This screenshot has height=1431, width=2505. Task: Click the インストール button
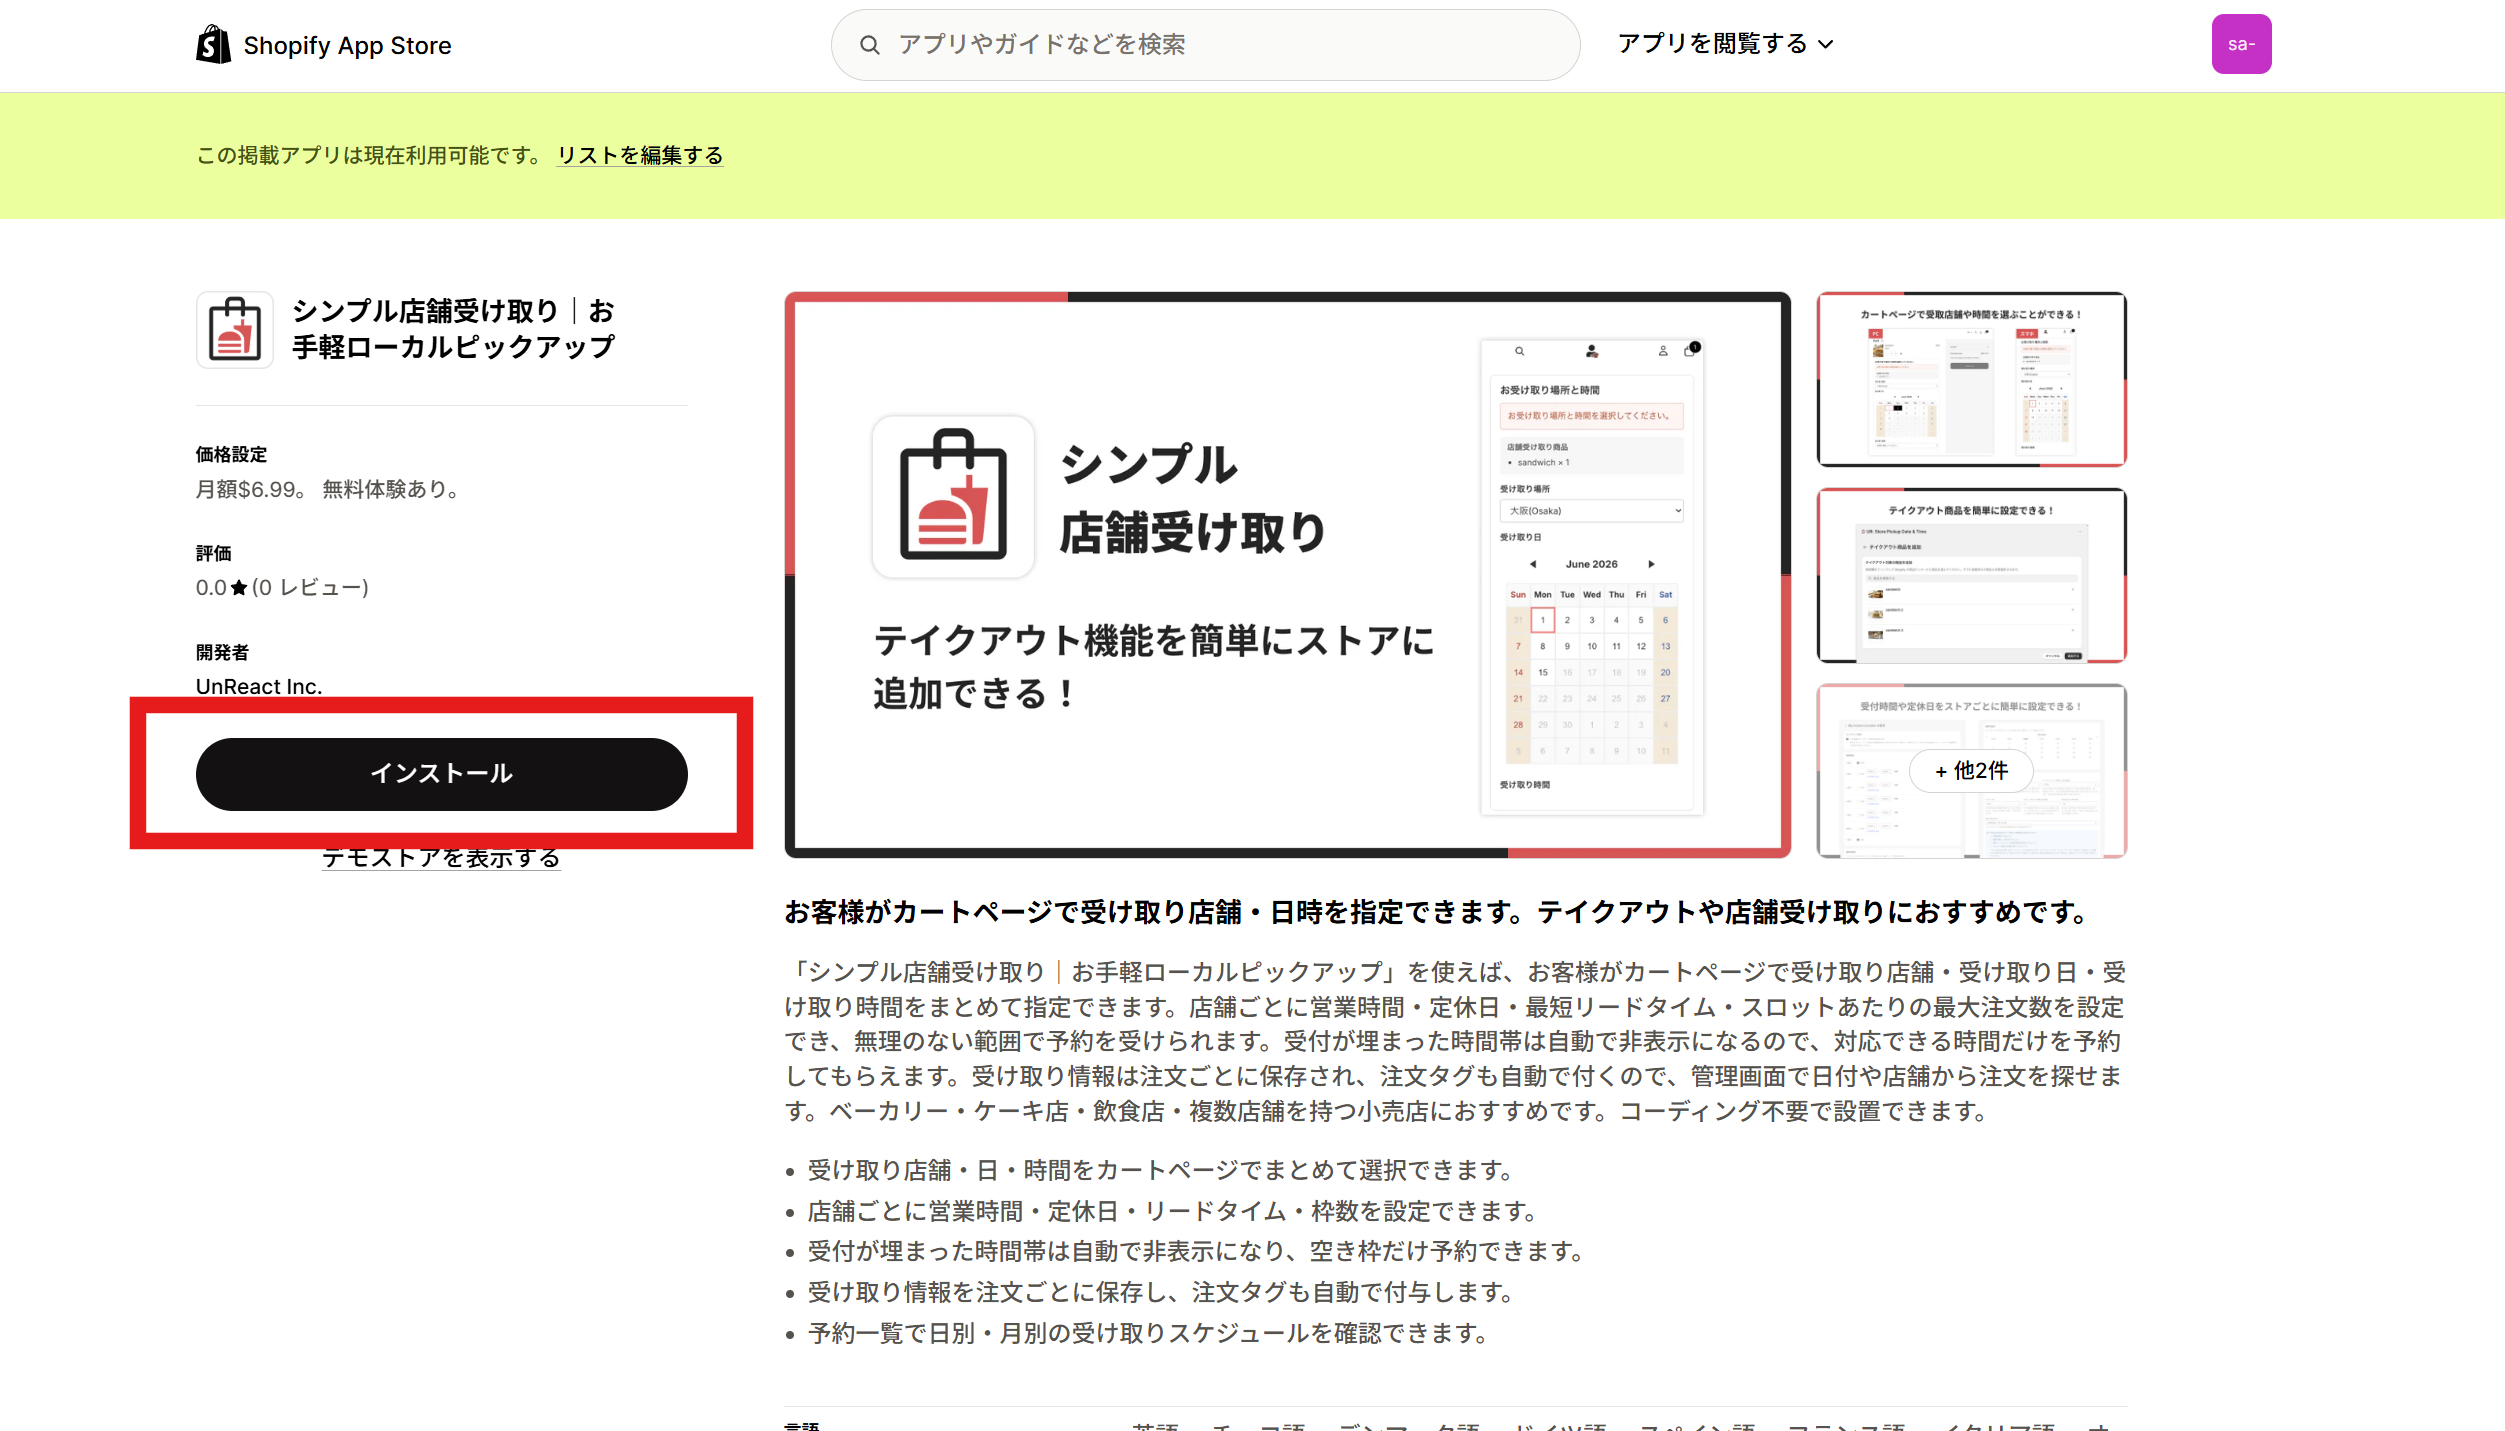(x=441, y=774)
